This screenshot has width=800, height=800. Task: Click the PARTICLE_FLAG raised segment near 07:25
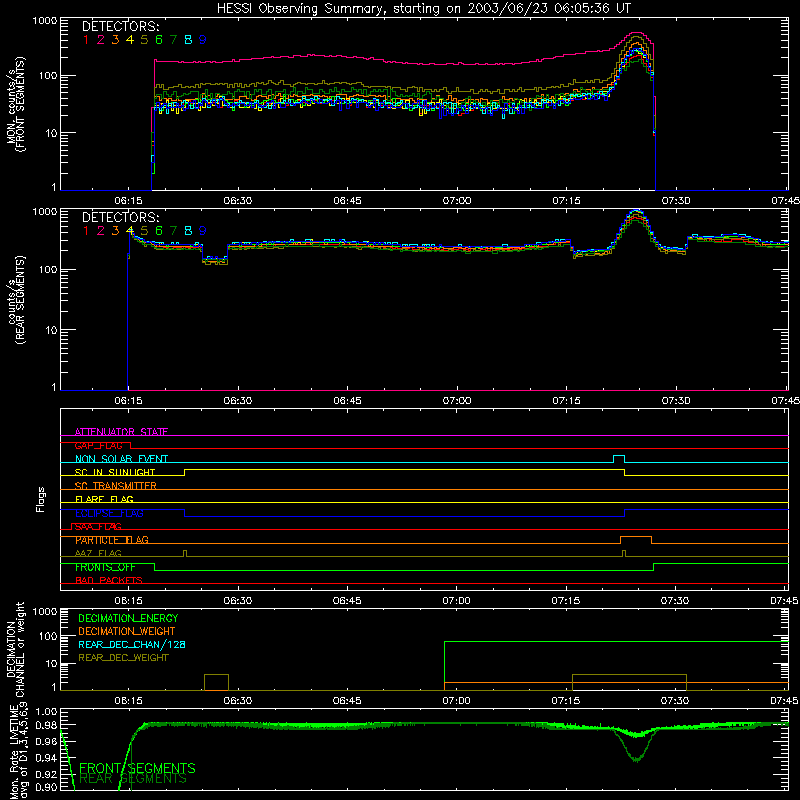(636, 540)
